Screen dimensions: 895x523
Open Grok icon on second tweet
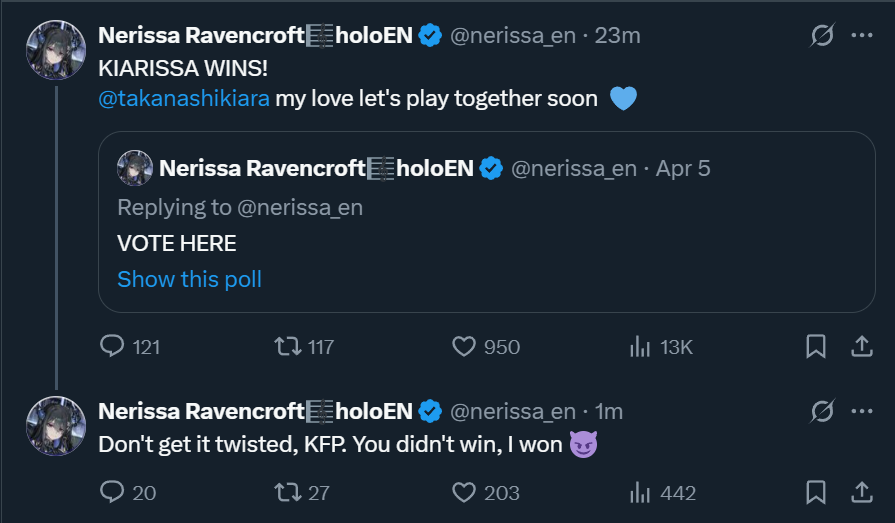pyautogui.click(x=821, y=411)
